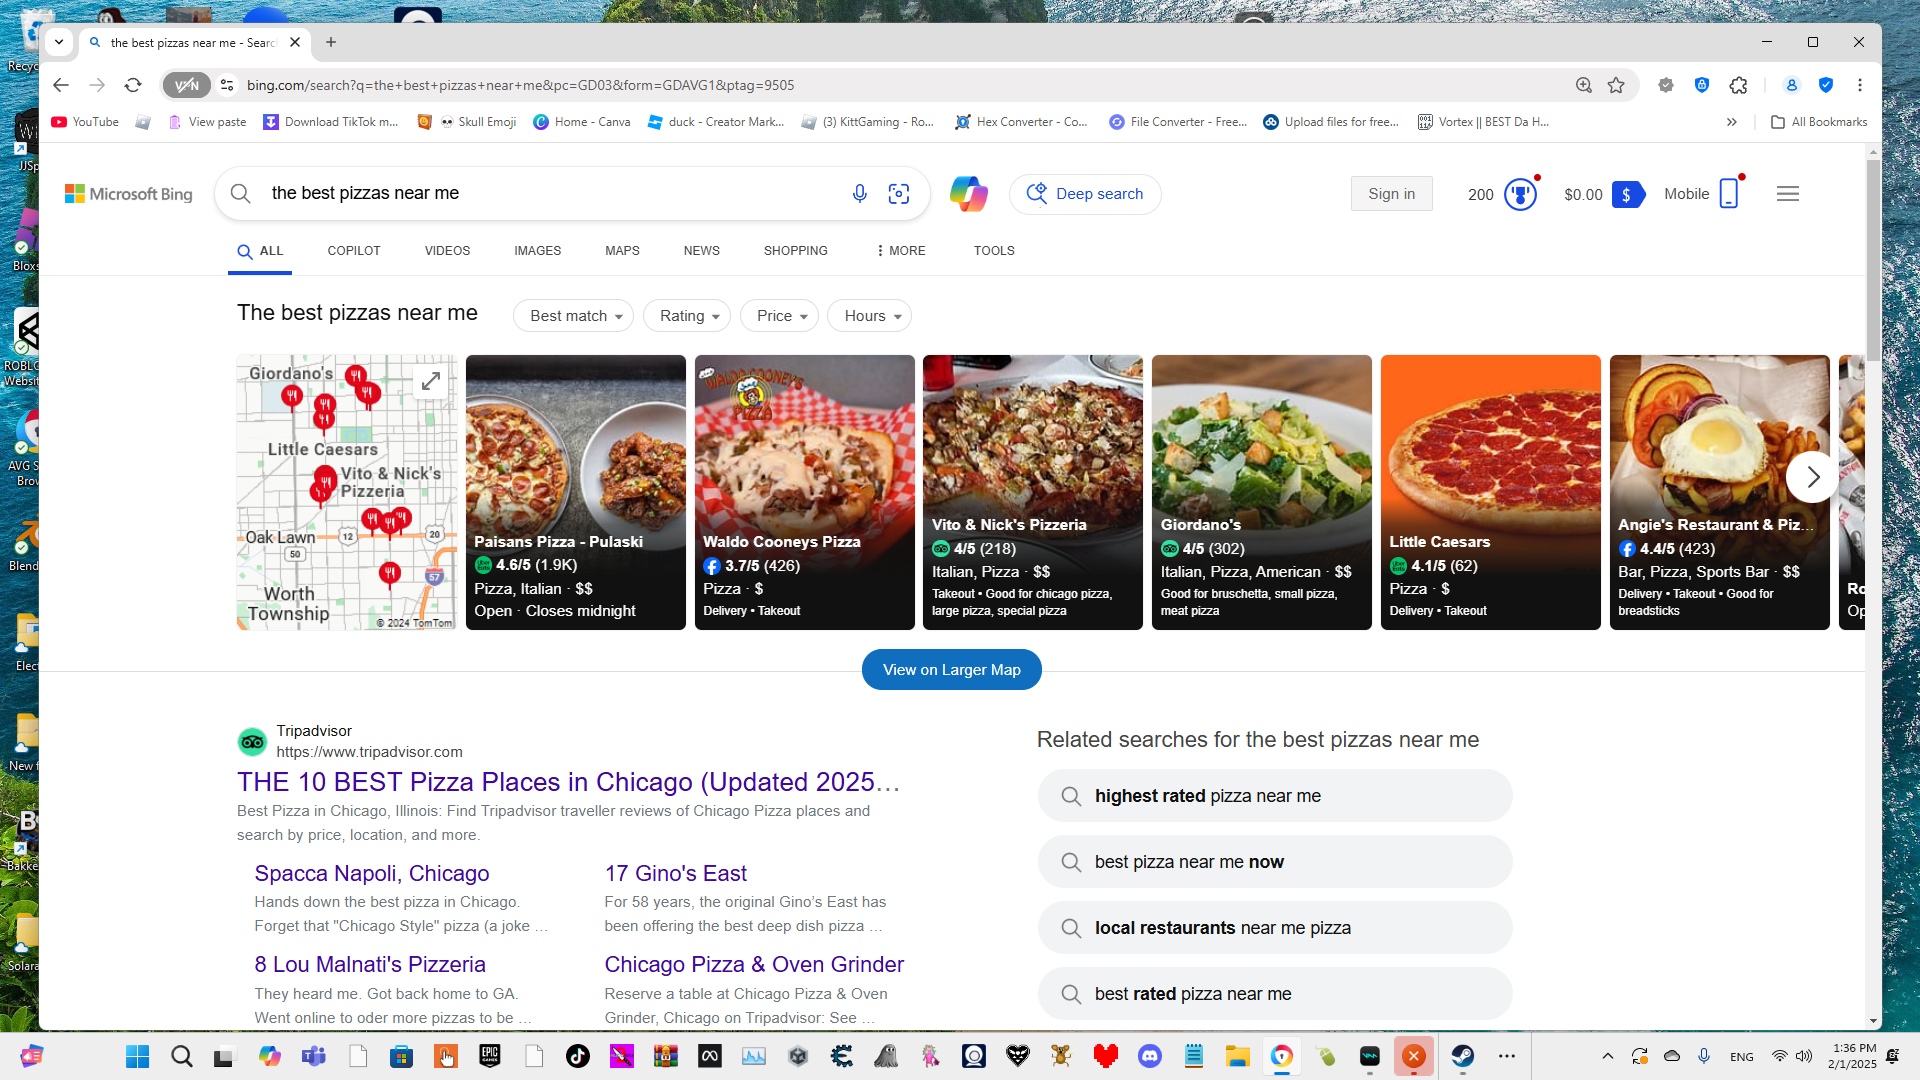Image resolution: width=1920 pixels, height=1080 pixels.
Task: Click the Rewards trophy medal icon
Action: 1520,194
